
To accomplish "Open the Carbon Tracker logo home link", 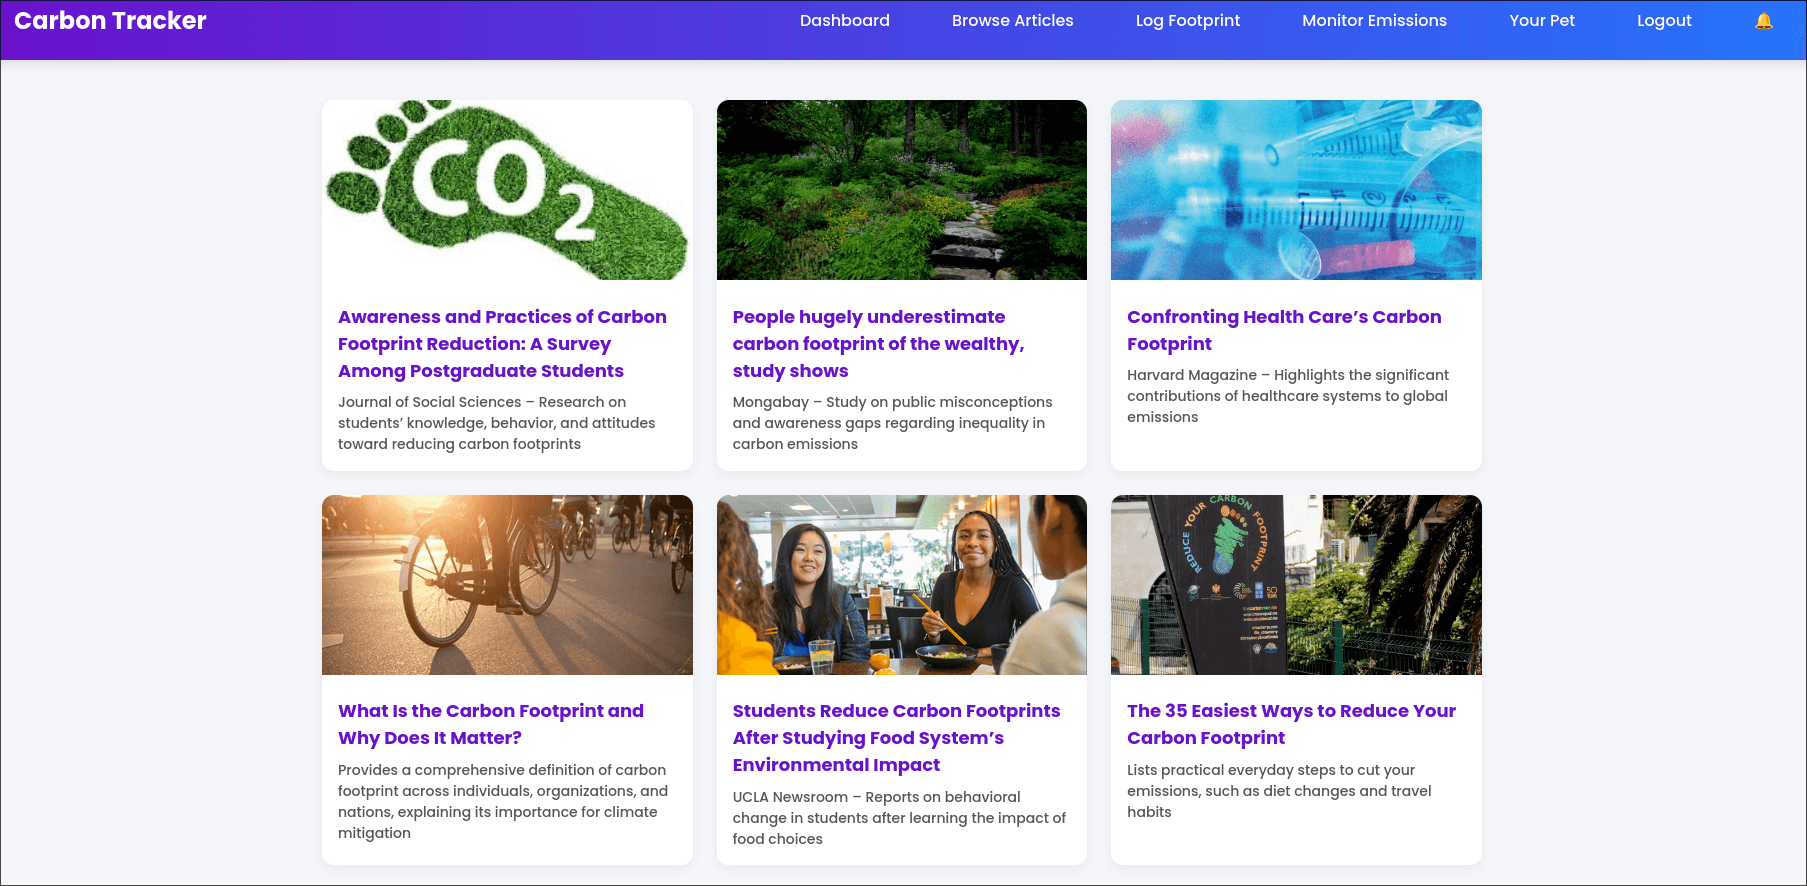I will pos(110,21).
